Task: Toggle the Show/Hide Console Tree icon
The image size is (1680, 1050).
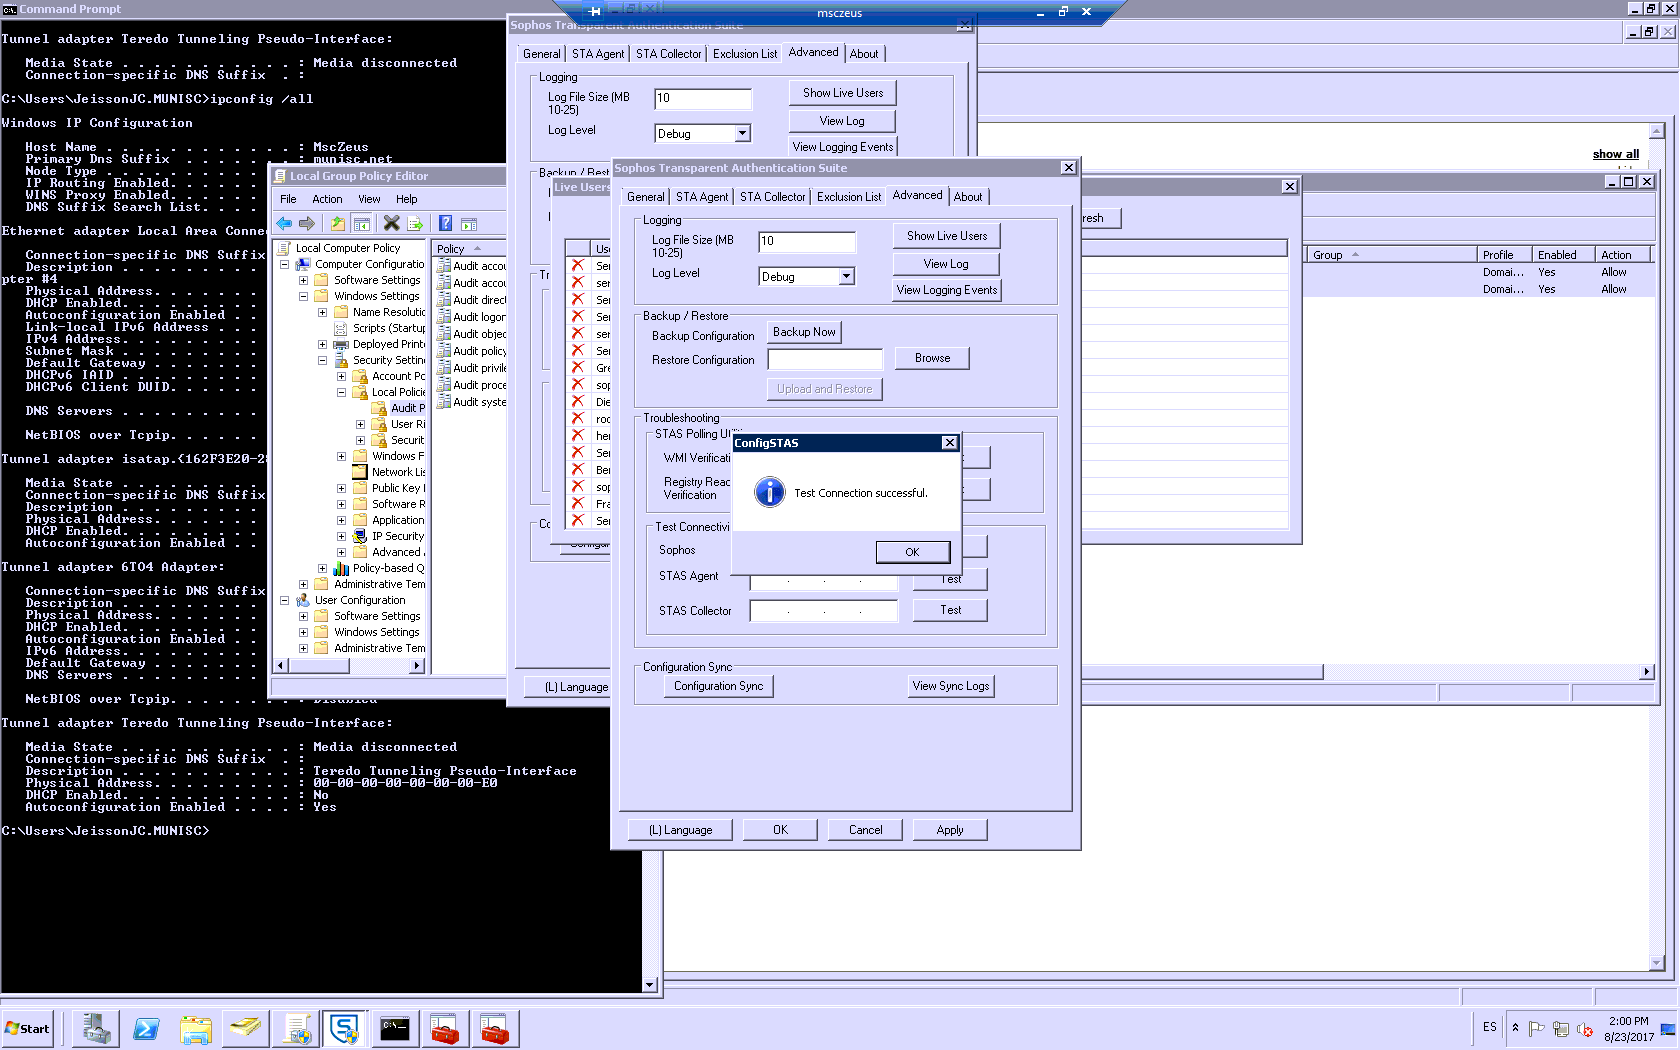Action: (x=362, y=223)
